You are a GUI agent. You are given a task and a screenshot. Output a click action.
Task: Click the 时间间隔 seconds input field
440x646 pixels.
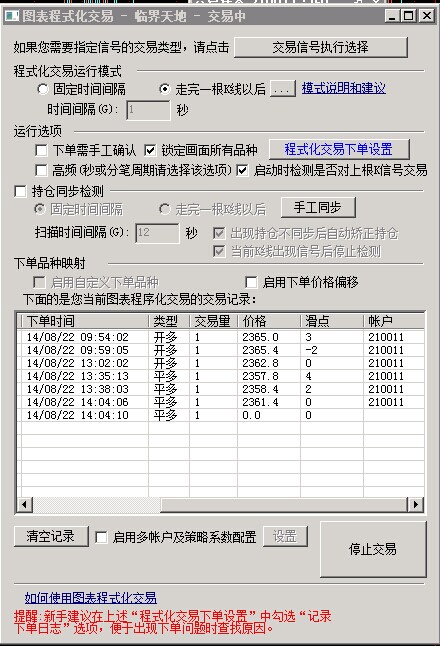pyautogui.click(x=148, y=110)
